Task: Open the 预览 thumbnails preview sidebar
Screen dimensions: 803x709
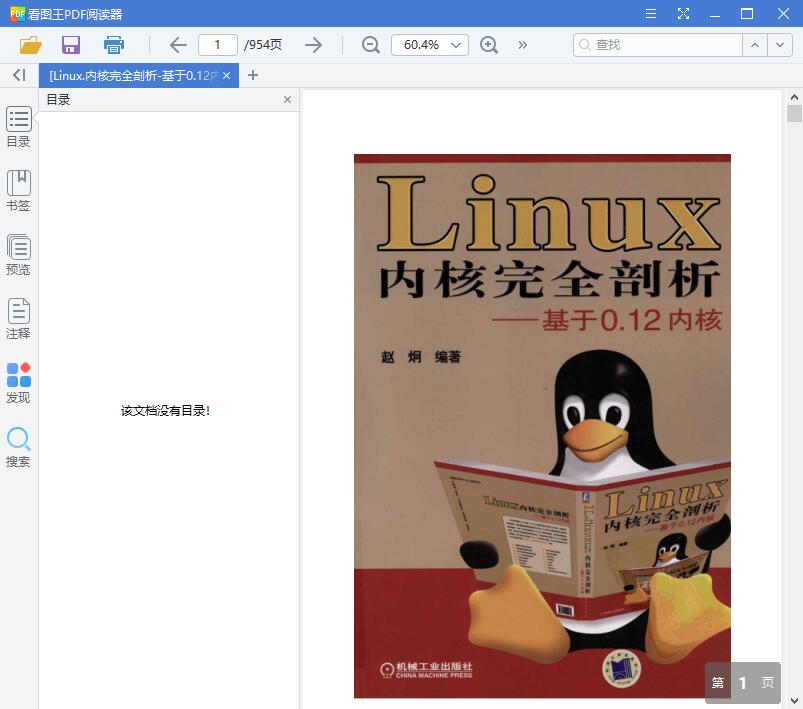Action: pos(18,255)
